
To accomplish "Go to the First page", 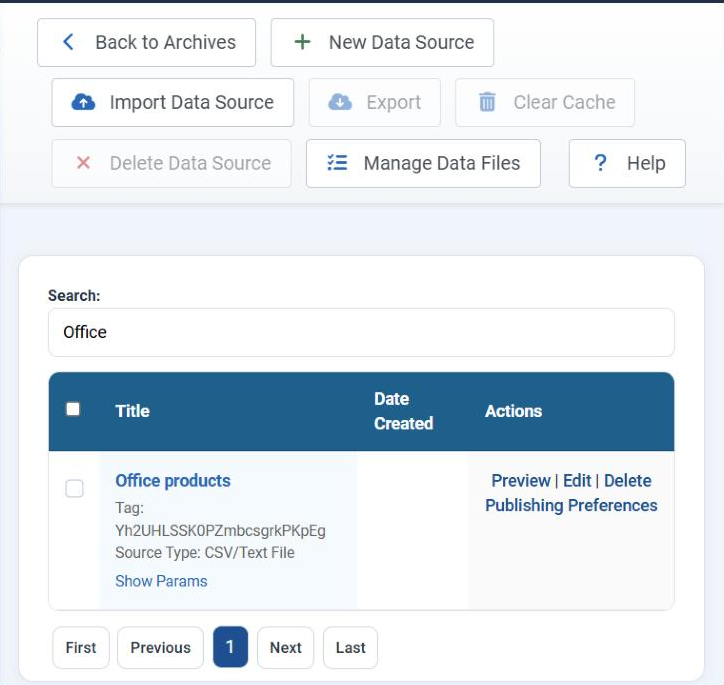I will pos(81,647).
